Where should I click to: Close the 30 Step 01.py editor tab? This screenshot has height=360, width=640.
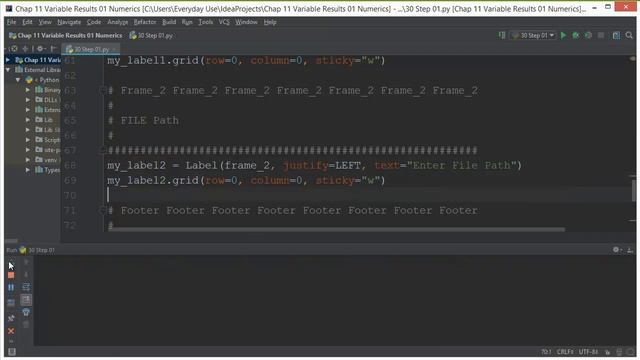115,49
